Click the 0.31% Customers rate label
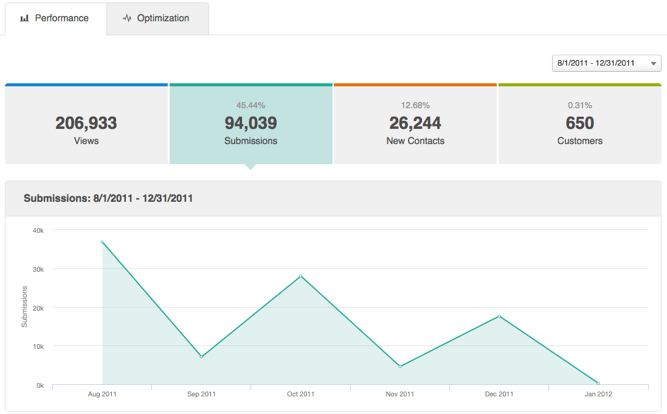The width and height of the screenshot is (667, 414). click(x=579, y=105)
